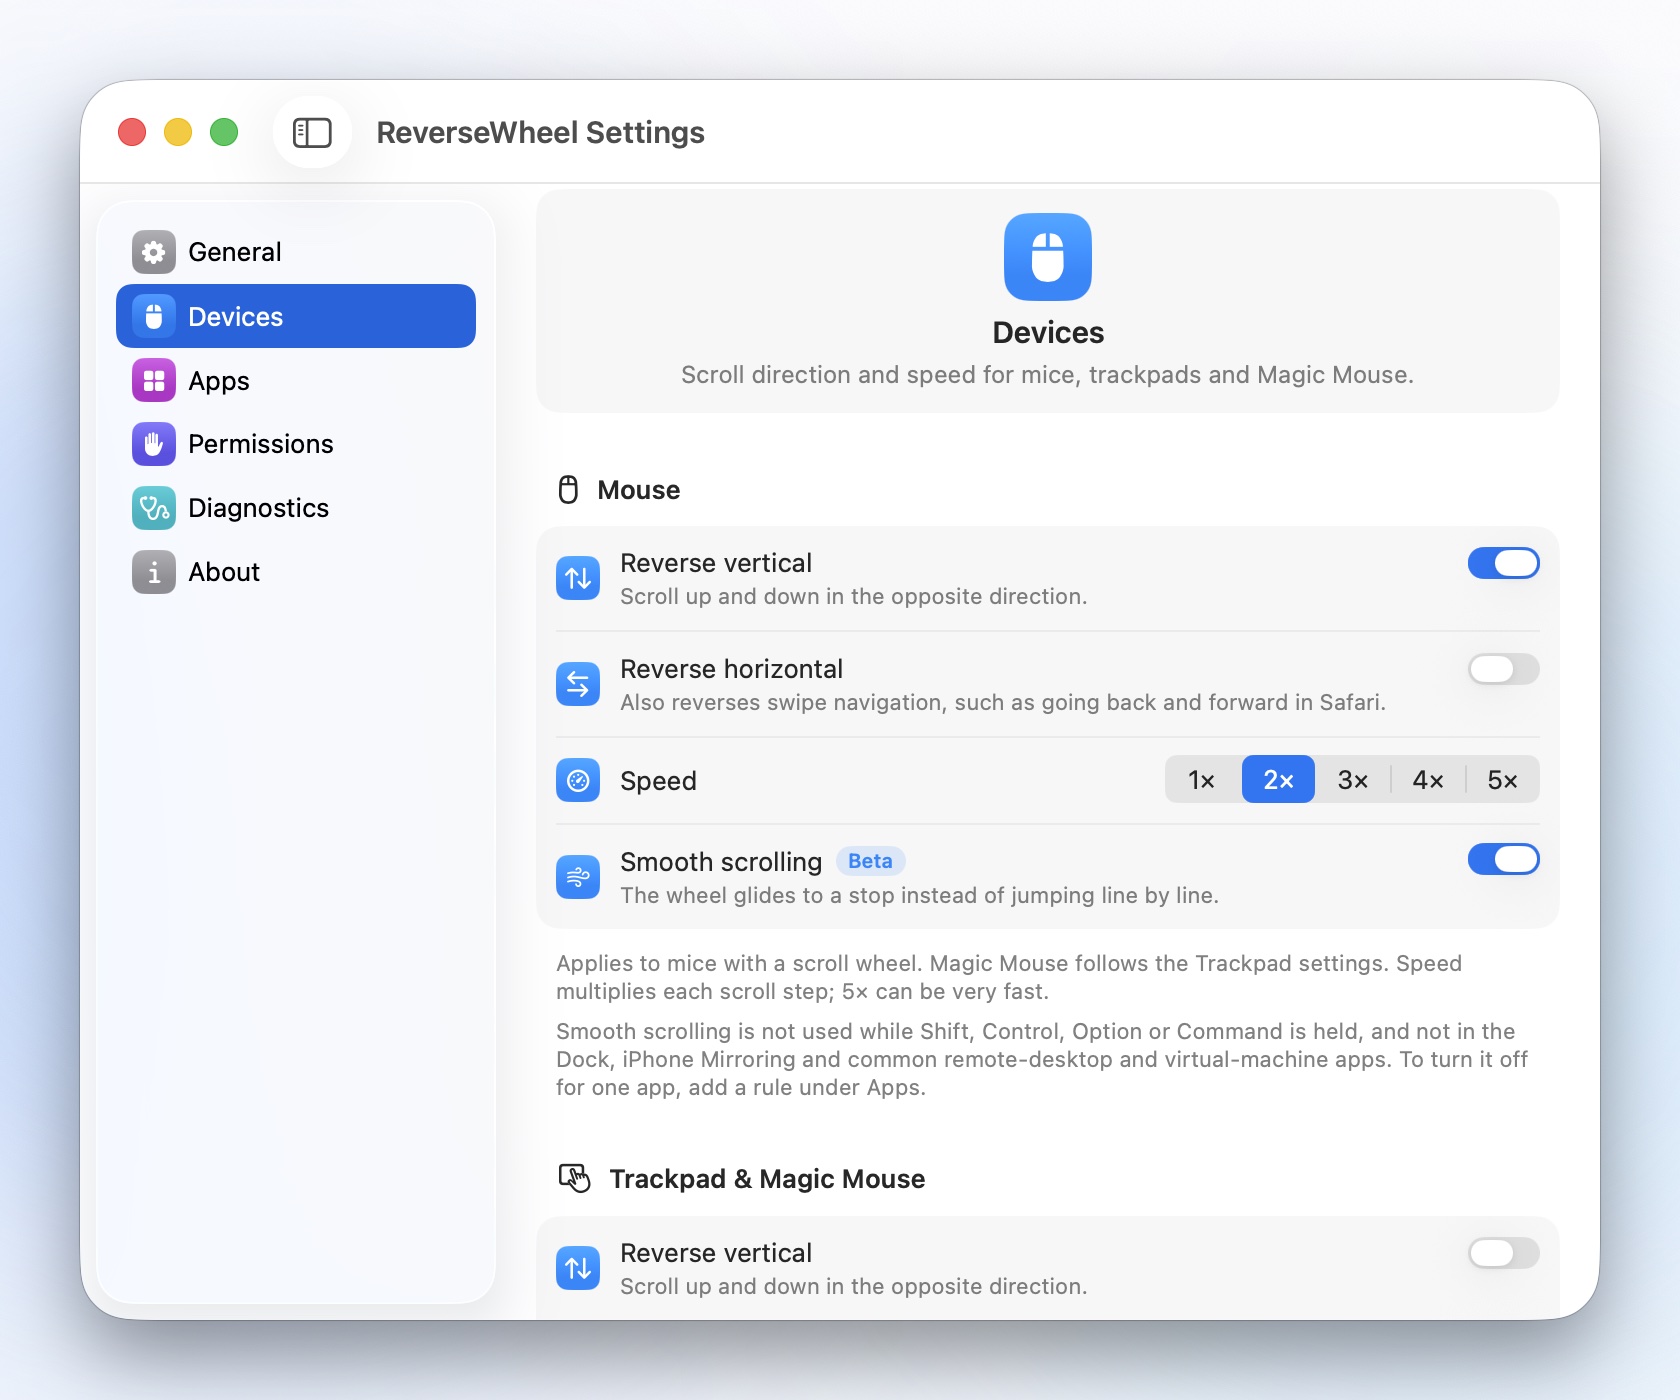
Task: Choose 3× scroll speed
Action: click(x=1353, y=779)
